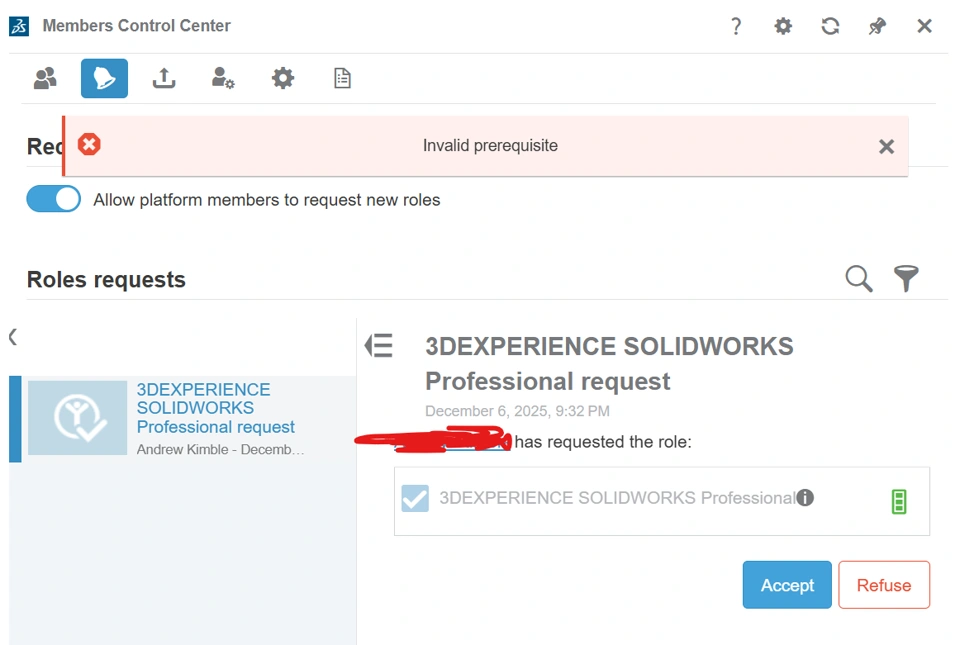Toggle Allow platform members to request roles
Viewport: 960px width, 645px height.
tap(54, 199)
